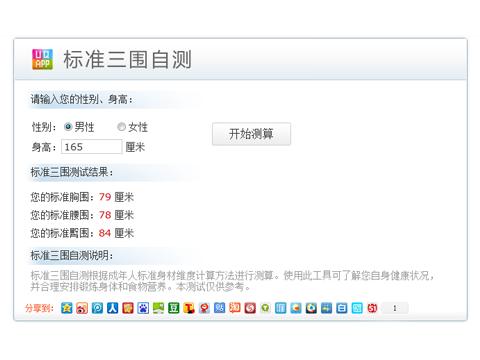The image size is (480, 360).
Task: Click the 标准三围自测说明 heading
Action: [72, 256]
